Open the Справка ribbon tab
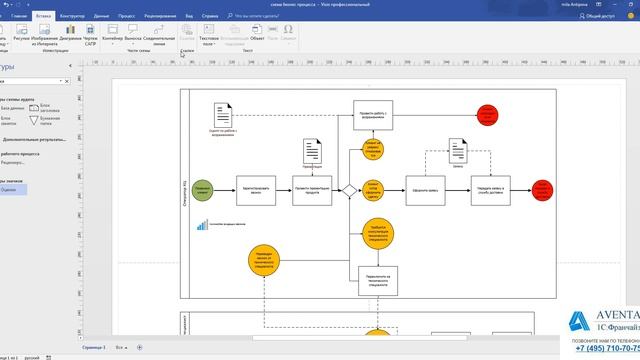 [x=210, y=16]
